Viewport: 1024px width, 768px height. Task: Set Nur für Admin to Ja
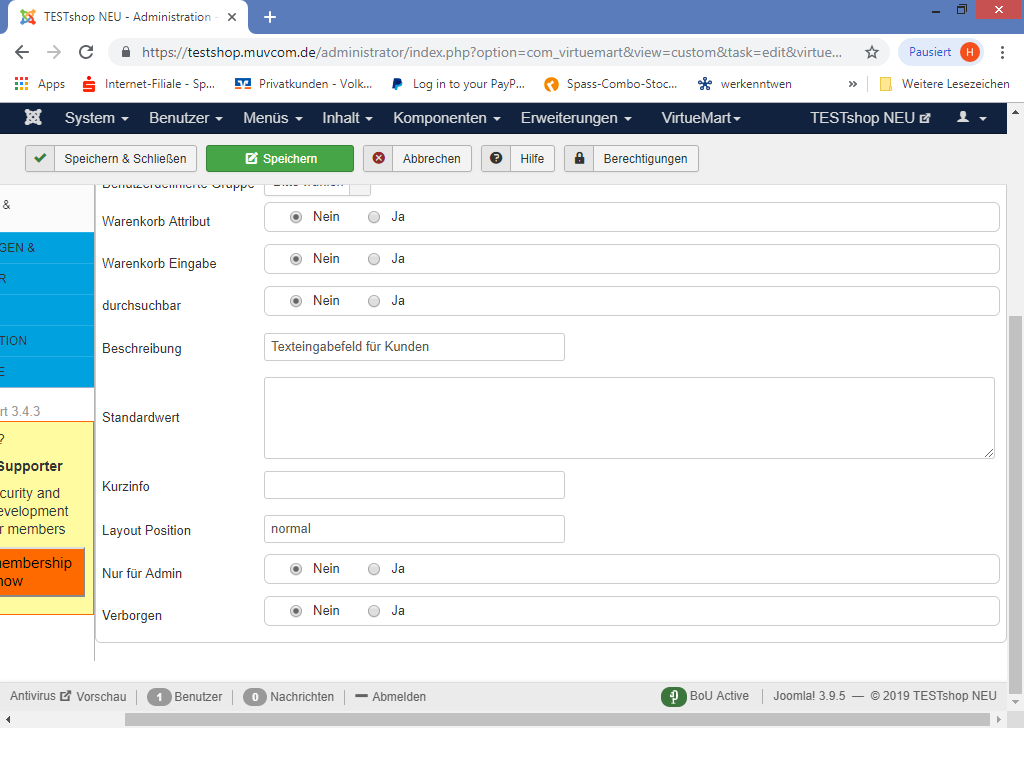(x=374, y=569)
